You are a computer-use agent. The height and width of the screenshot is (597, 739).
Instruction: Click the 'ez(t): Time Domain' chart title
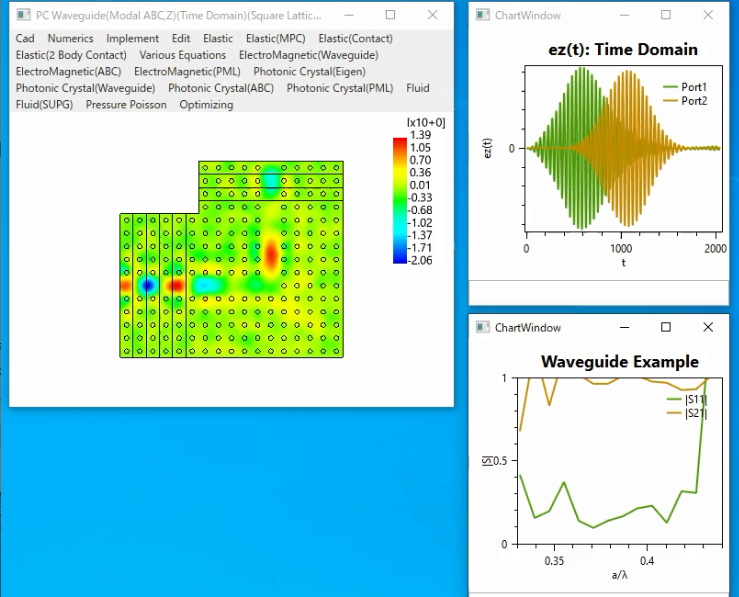(x=623, y=49)
